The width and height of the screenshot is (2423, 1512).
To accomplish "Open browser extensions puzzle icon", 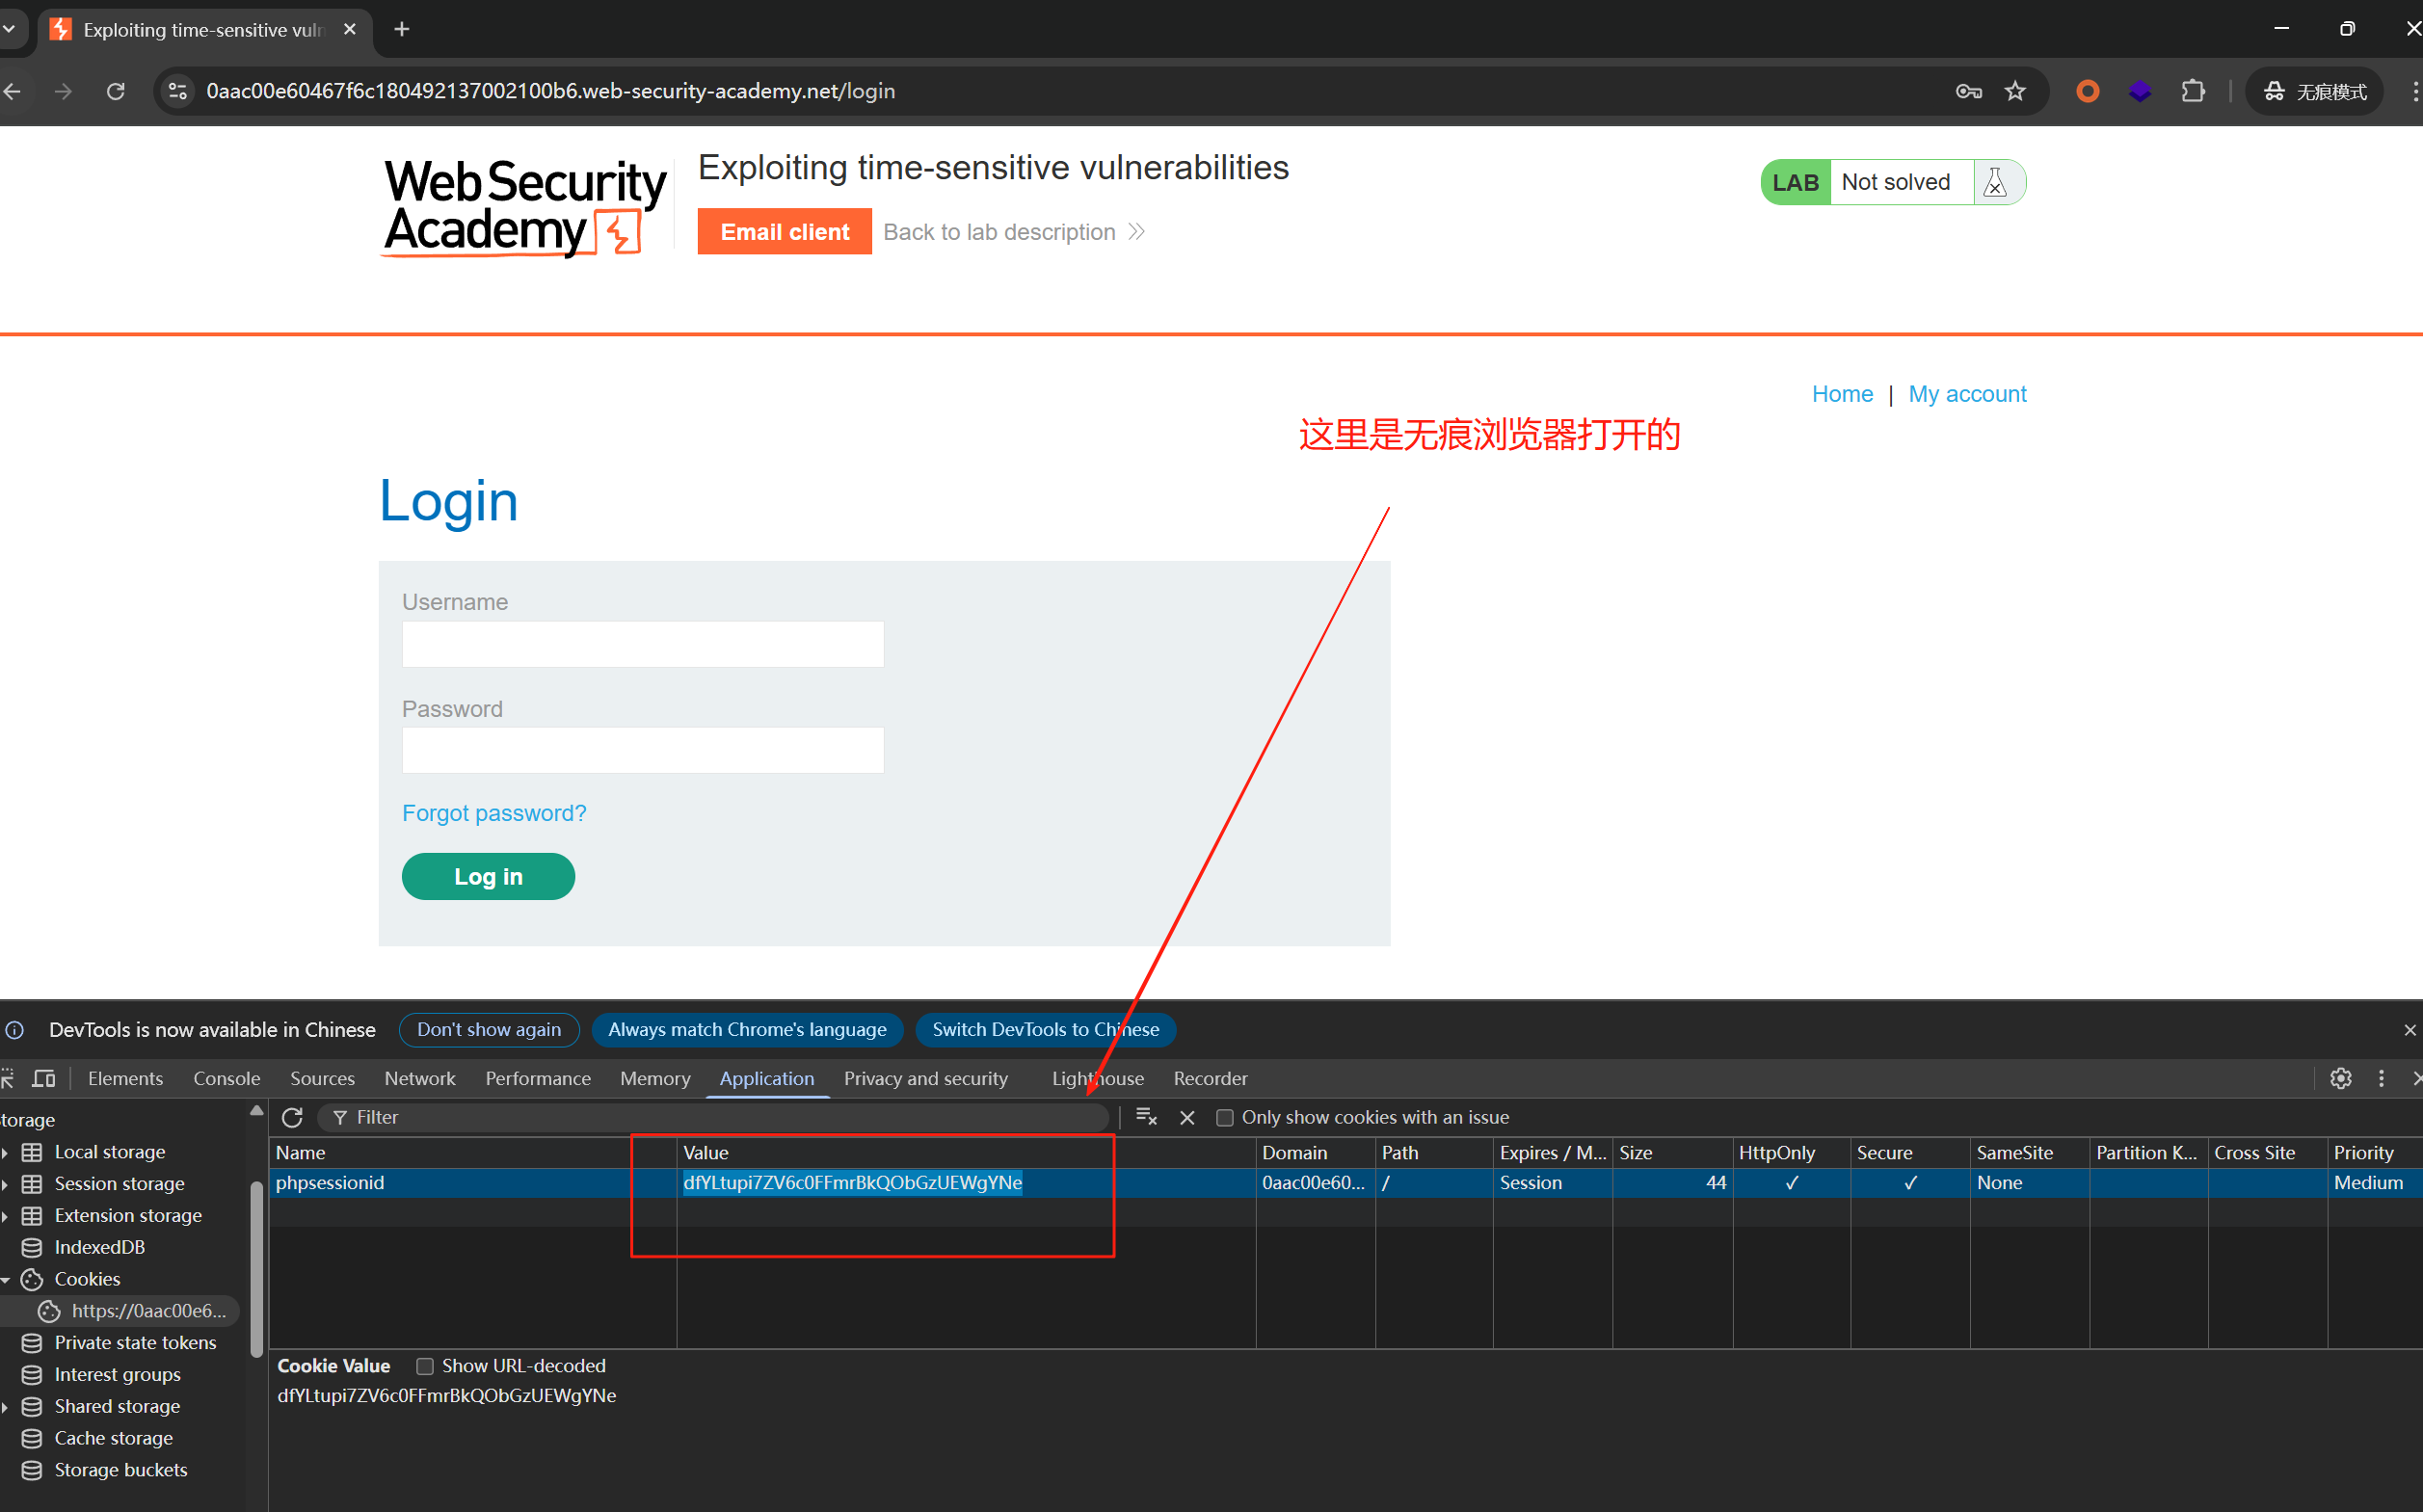I will (2192, 91).
